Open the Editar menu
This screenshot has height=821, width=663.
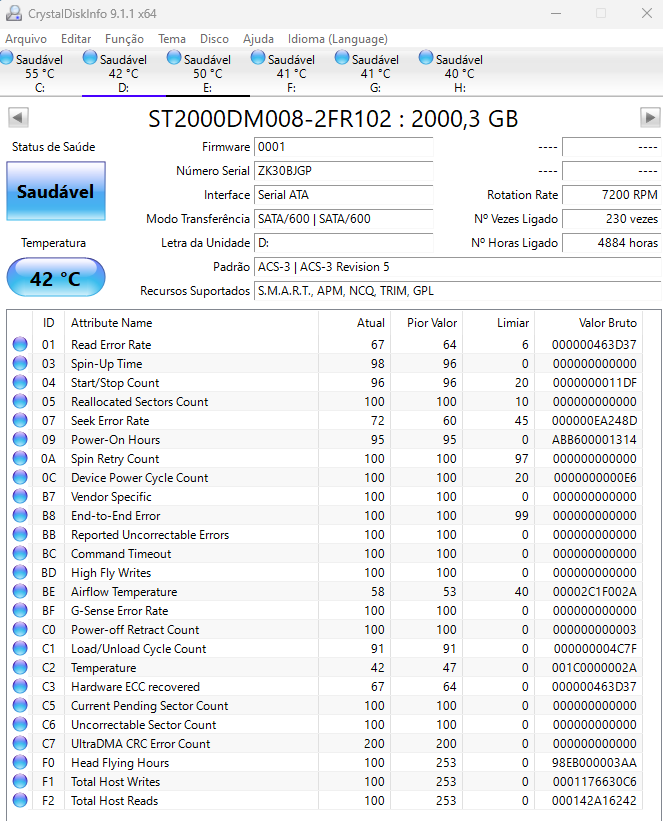[76, 39]
